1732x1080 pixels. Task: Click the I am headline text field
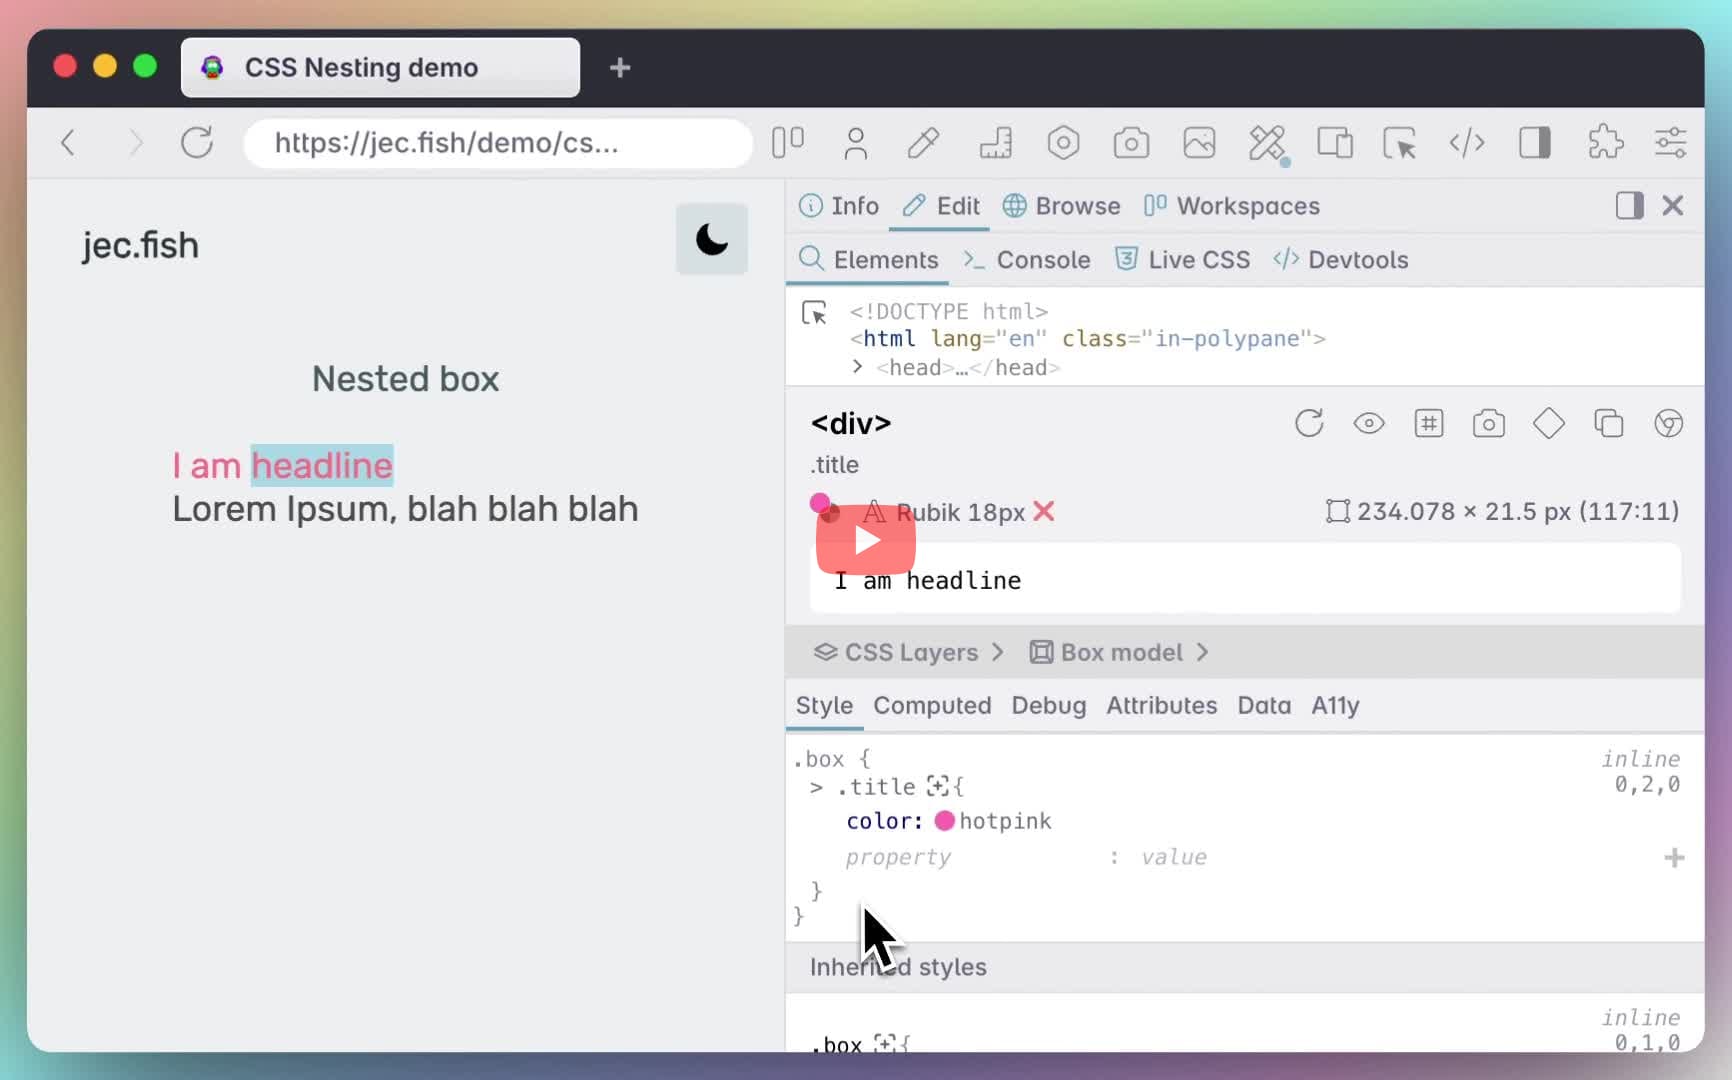[x=1245, y=579]
